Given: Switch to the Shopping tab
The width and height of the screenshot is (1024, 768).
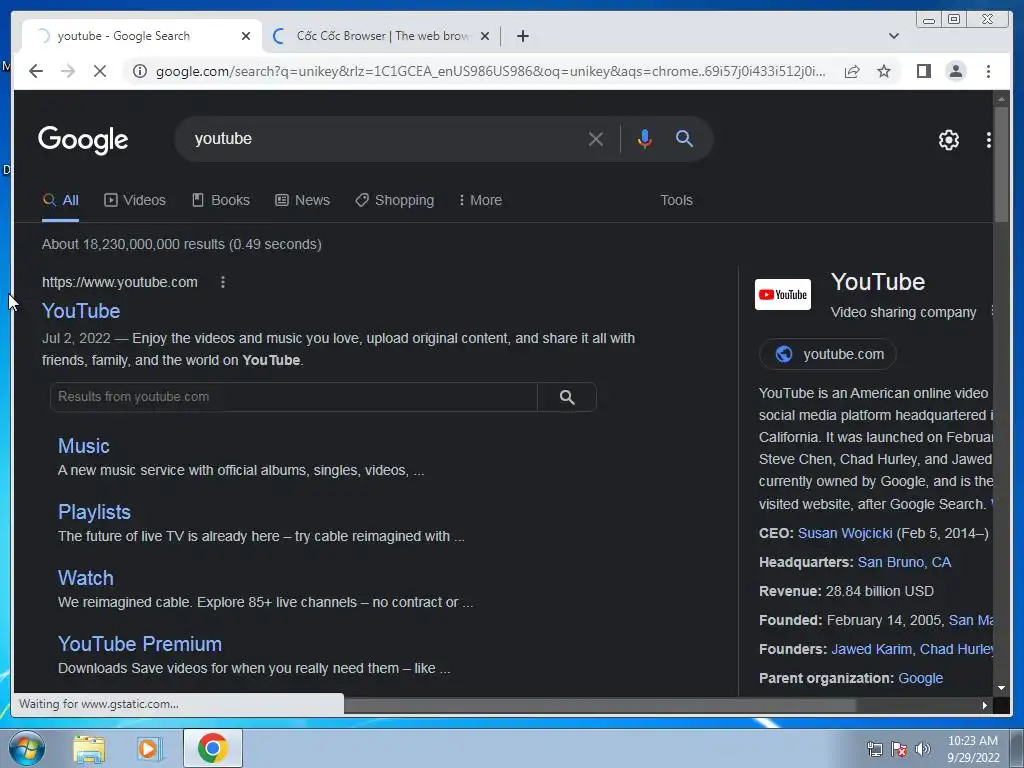Looking at the screenshot, I should [x=394, y=200].
